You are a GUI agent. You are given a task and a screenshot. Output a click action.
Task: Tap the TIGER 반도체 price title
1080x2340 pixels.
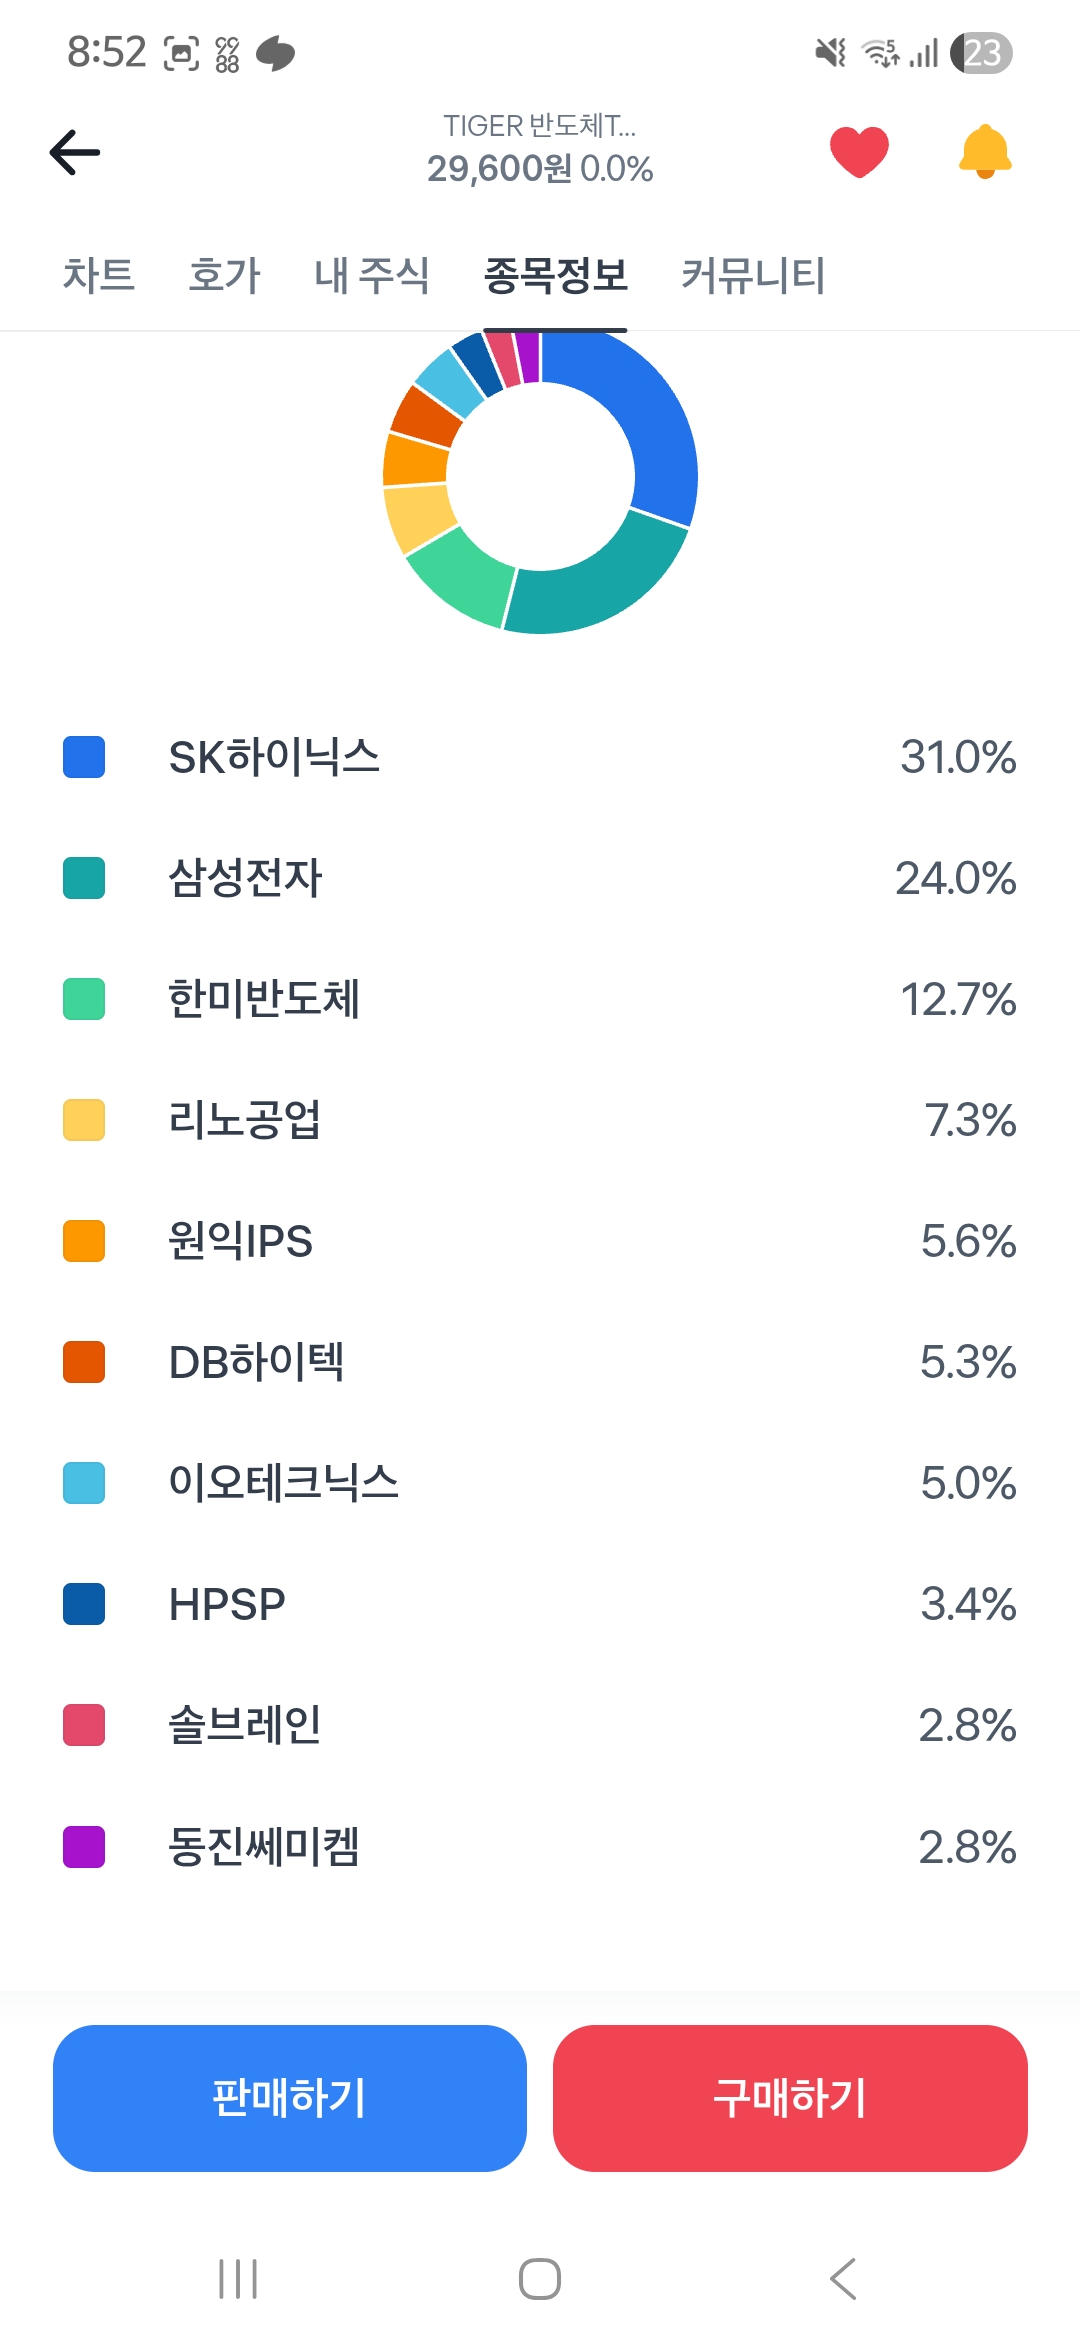click(540, 148)
